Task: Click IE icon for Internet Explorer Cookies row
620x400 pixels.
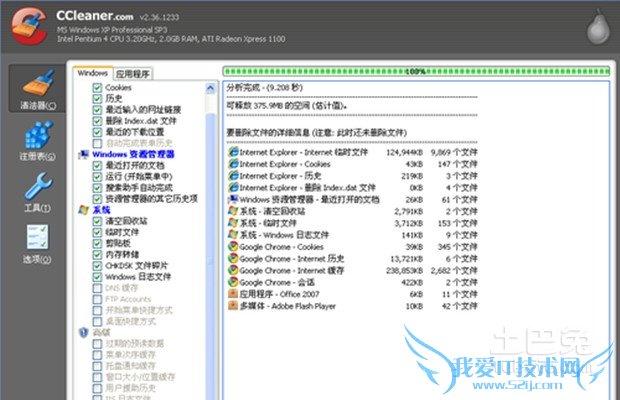Action: coord(233,164)
